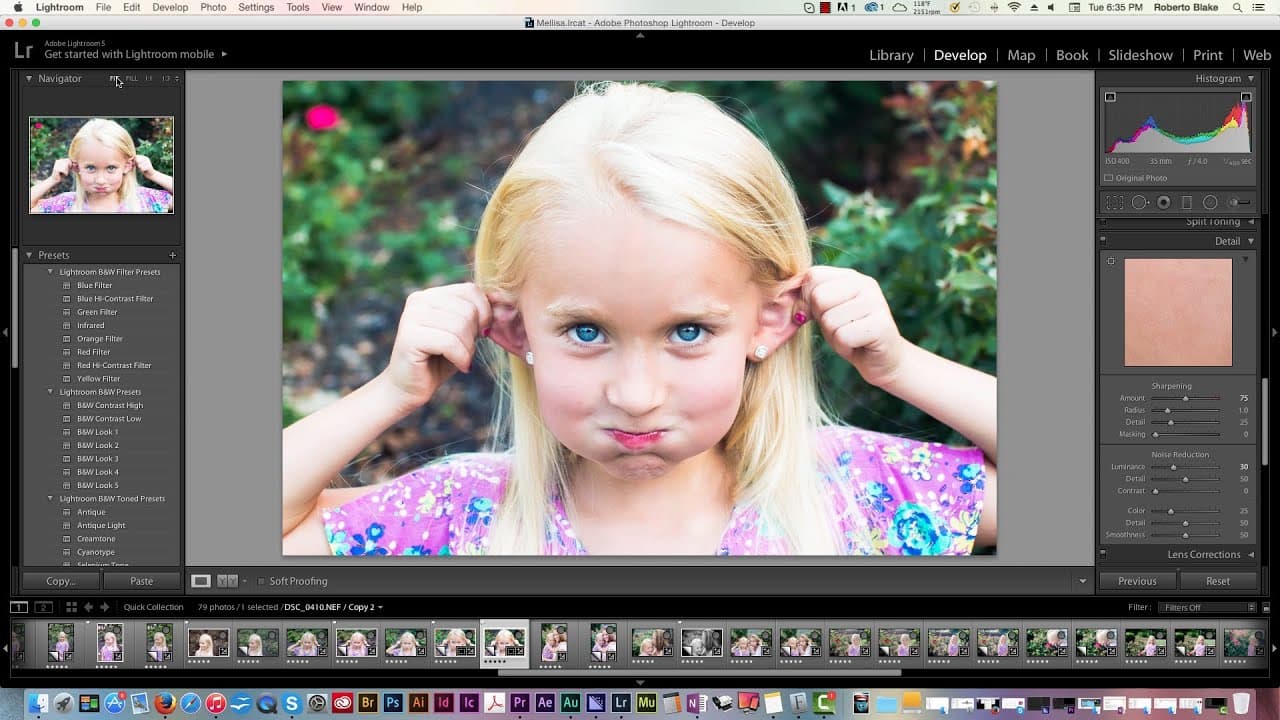Toggle the Split Toning panel switch
This screenshot has width=1280, height=720.
(x=1103, y=222)
